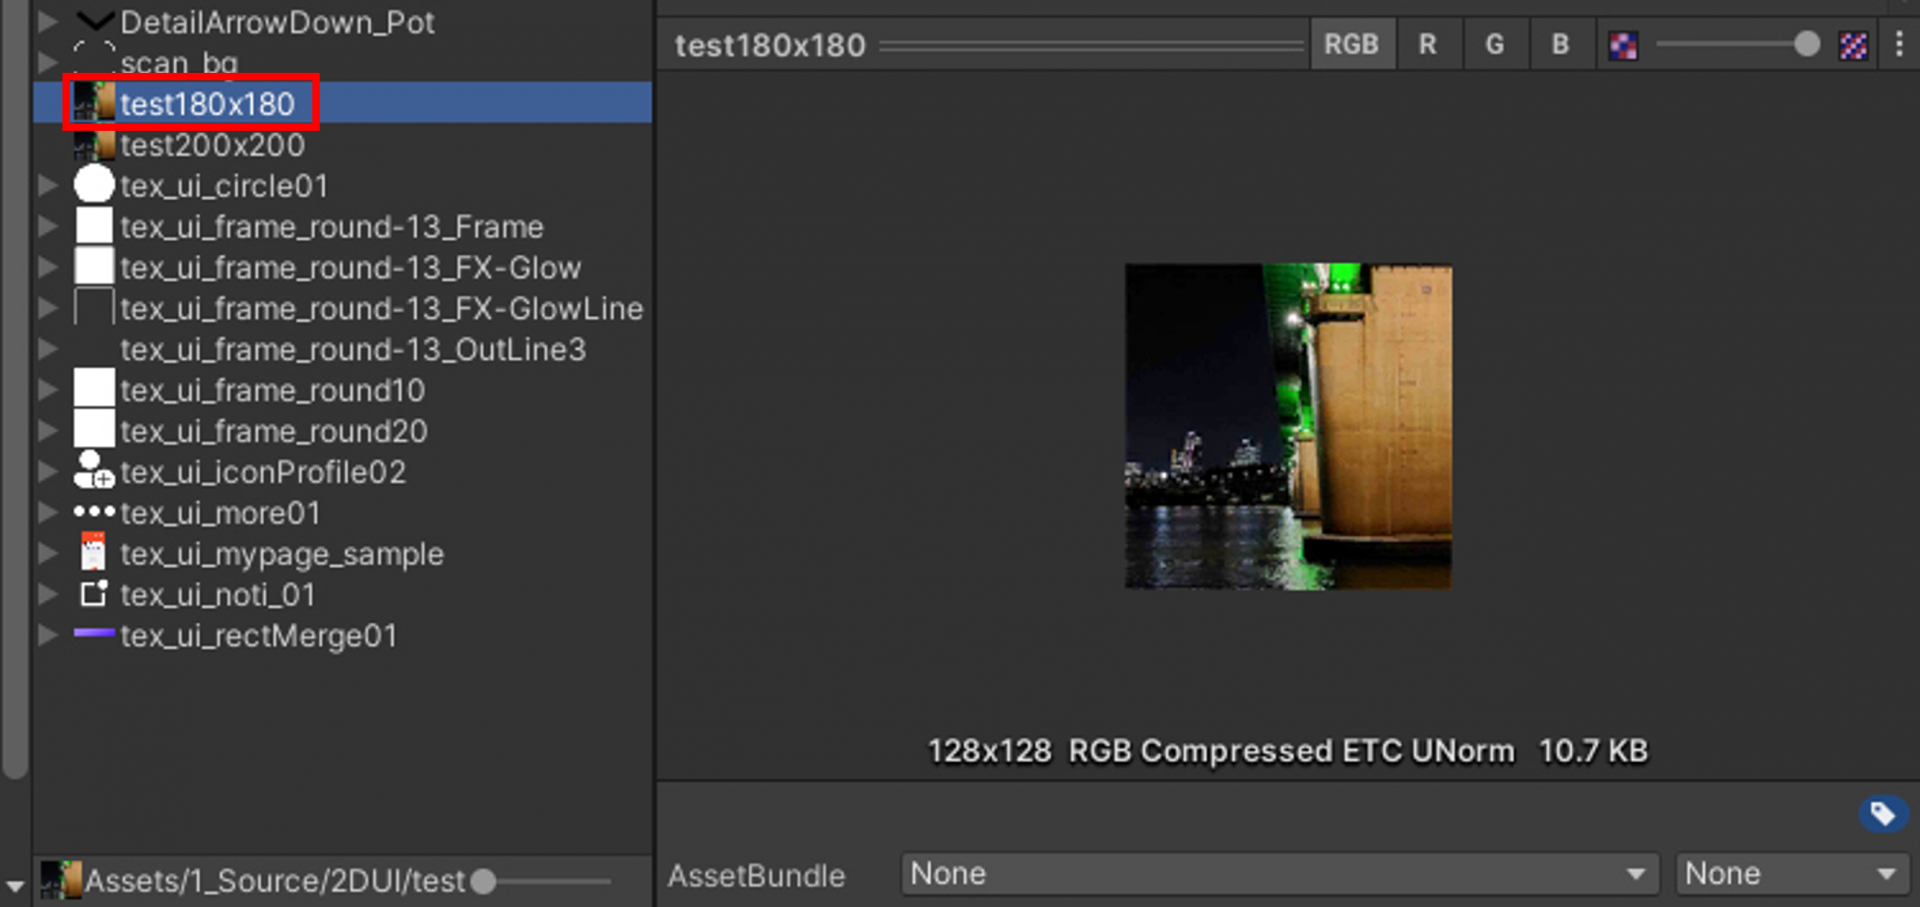Viewport: 1920px width, 907px height.
Task: Expand the tex_ui_more01 asset
Action: (47, 512)
